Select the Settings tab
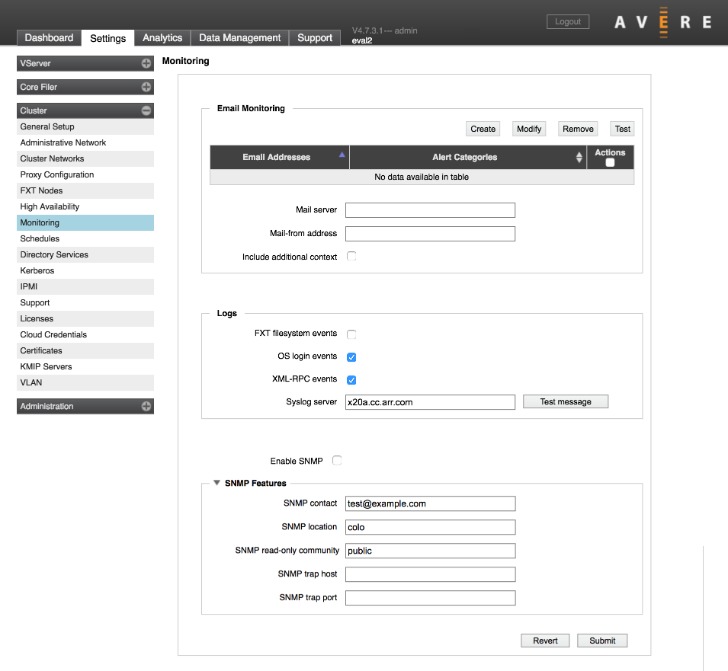This screenshot has width=728, height=671. click(108, 38)
